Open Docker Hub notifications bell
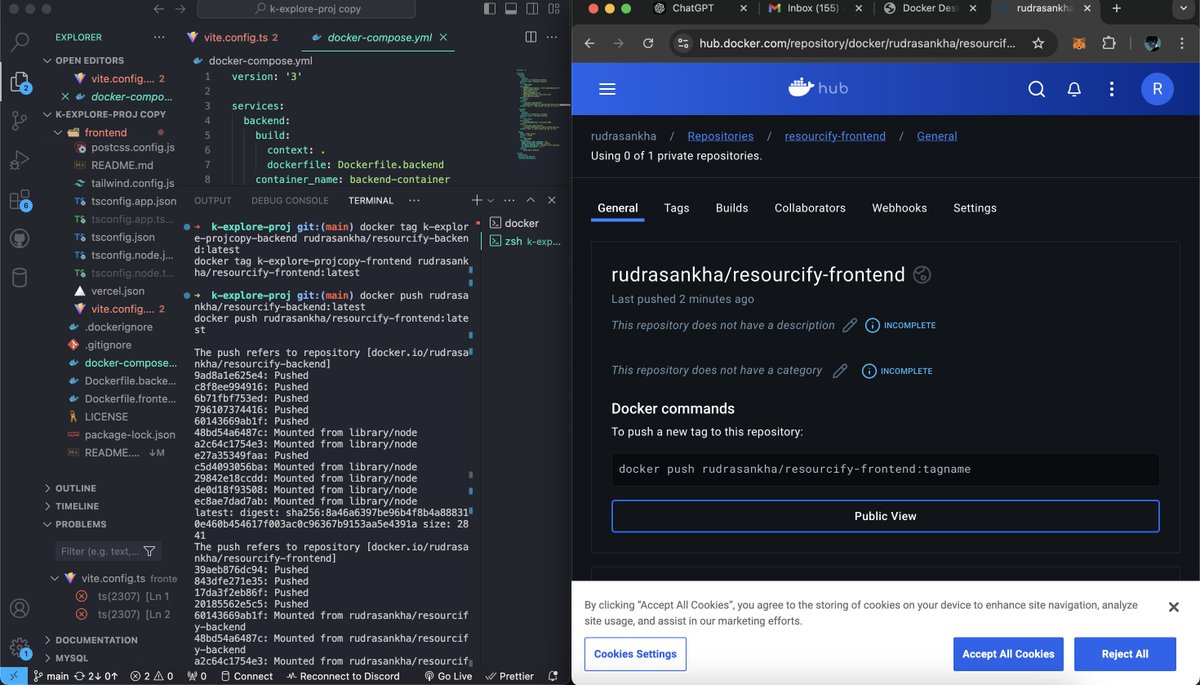The width and height of the screenshot is (1200, 685). coord(1074,89)
